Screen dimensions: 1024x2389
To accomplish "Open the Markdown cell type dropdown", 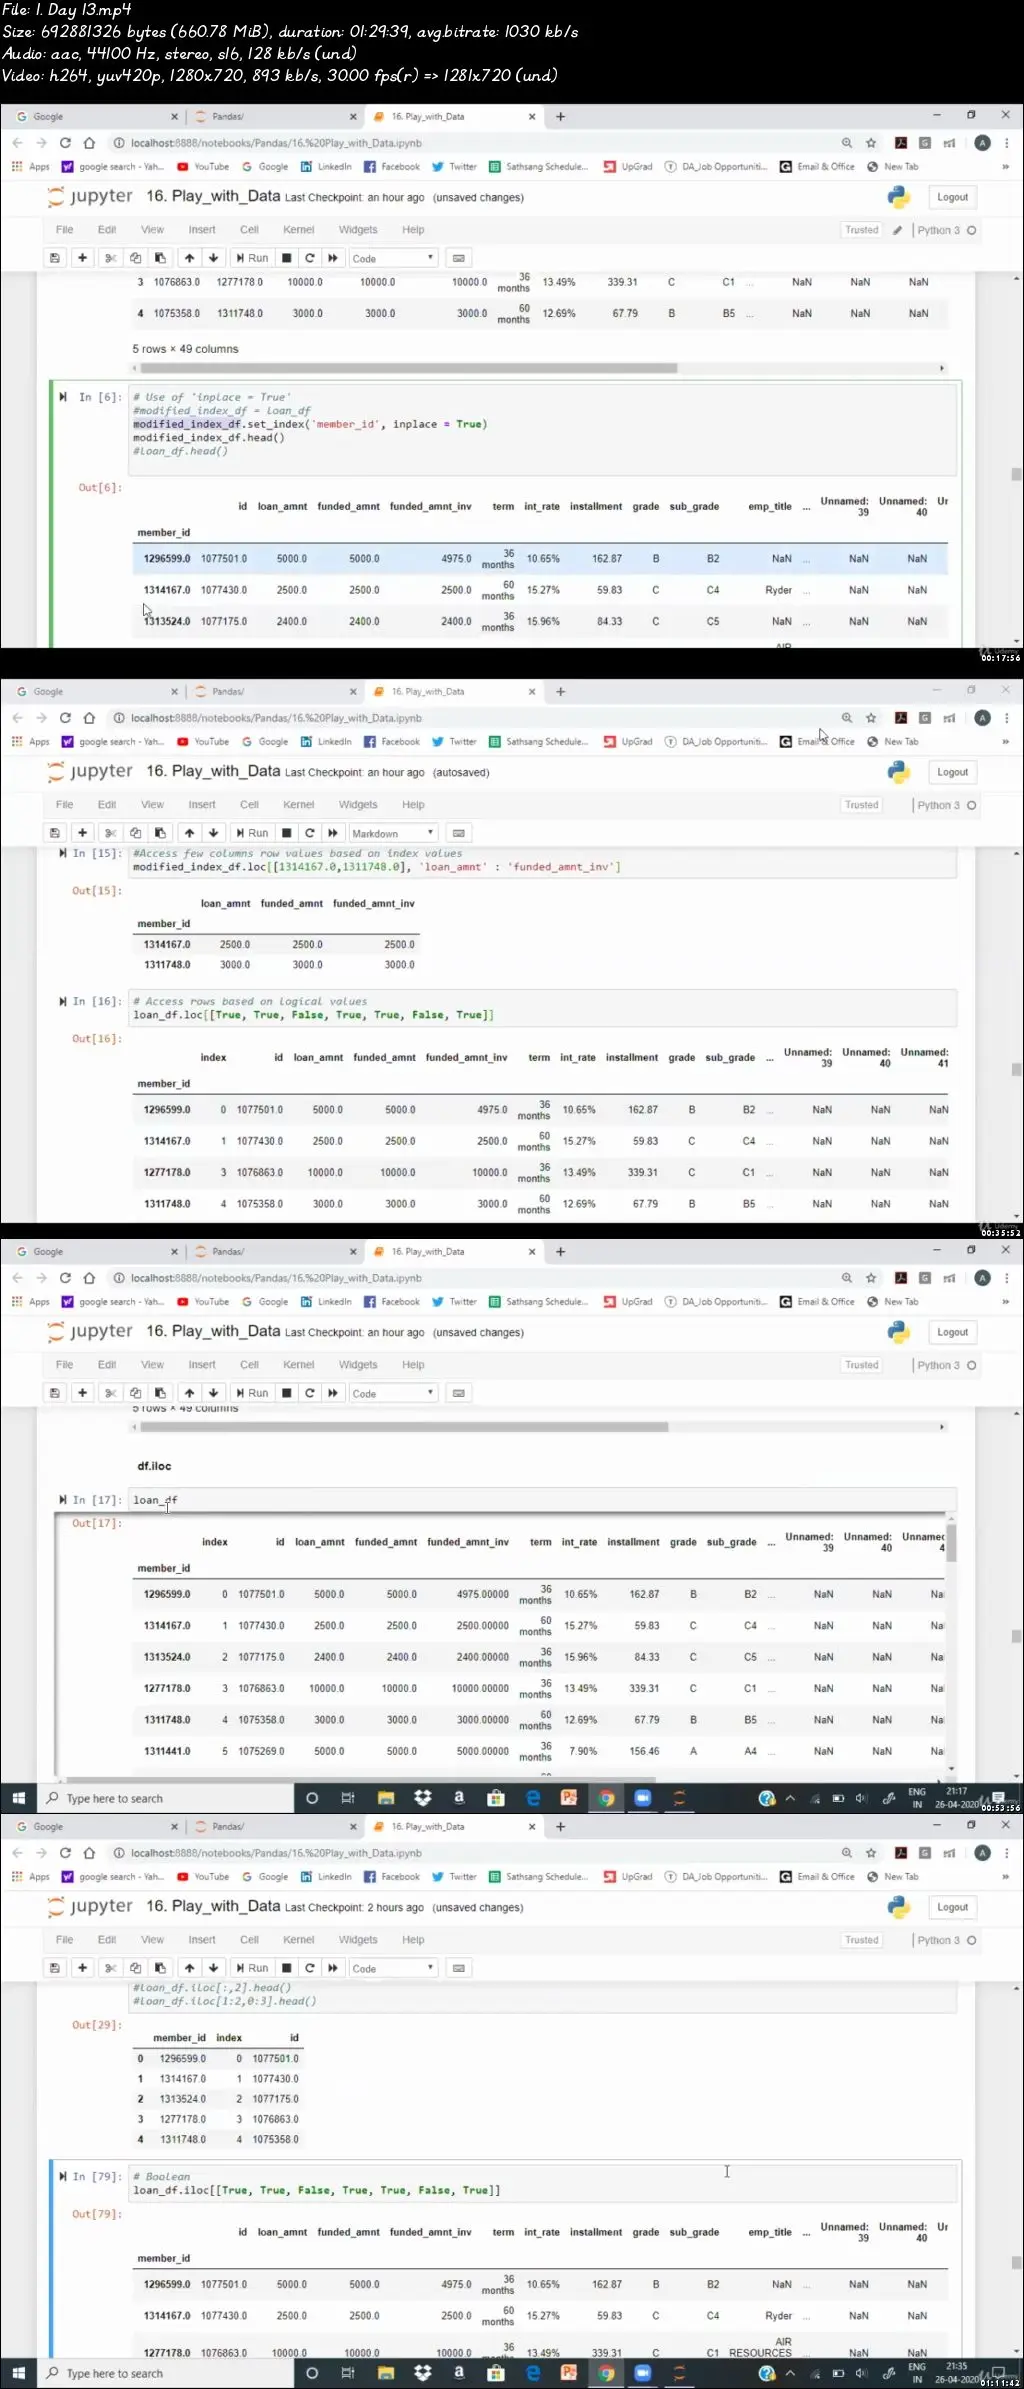I will pyautogui.click(x=393, y=833).
